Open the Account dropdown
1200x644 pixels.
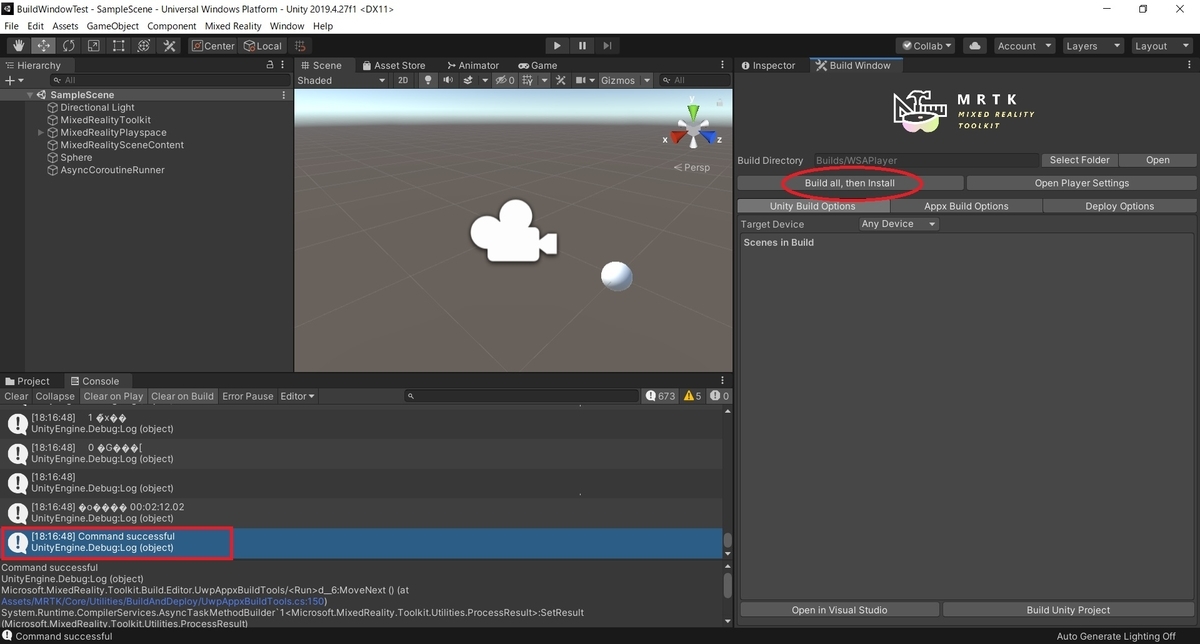click(1024, 46)
